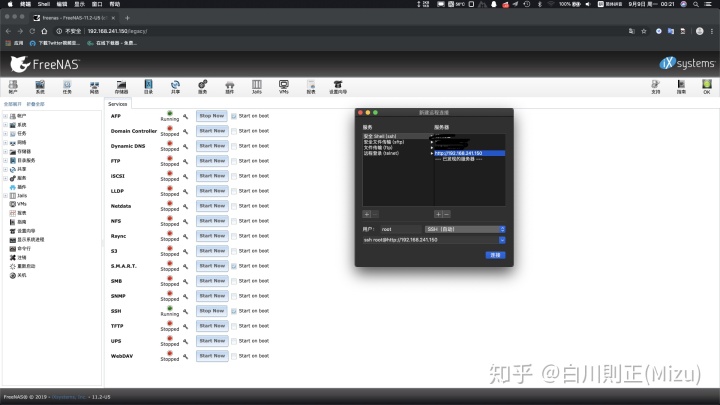
Task: Toggle iSCSI Start on boot checkbox
Action: [234, 176]
